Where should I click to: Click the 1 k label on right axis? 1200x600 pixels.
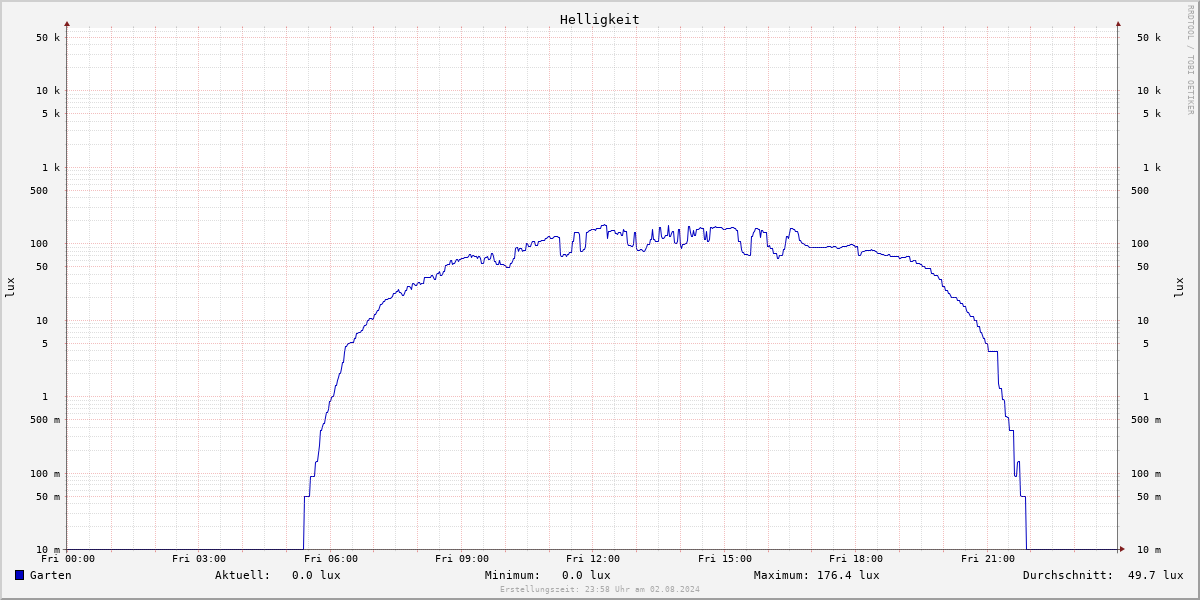1152,168
